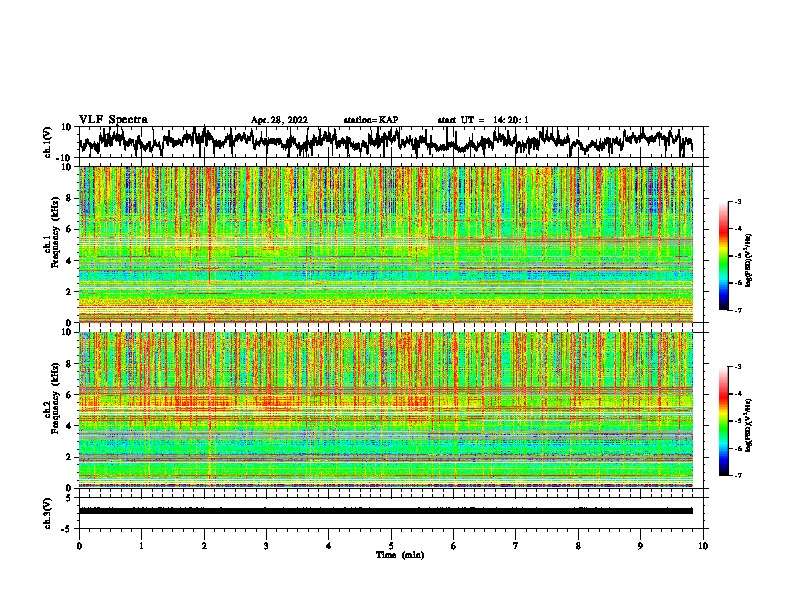Screen dimensions: 792x612
Task: Click time axis tick label "7"
Action: pos(516,546)
